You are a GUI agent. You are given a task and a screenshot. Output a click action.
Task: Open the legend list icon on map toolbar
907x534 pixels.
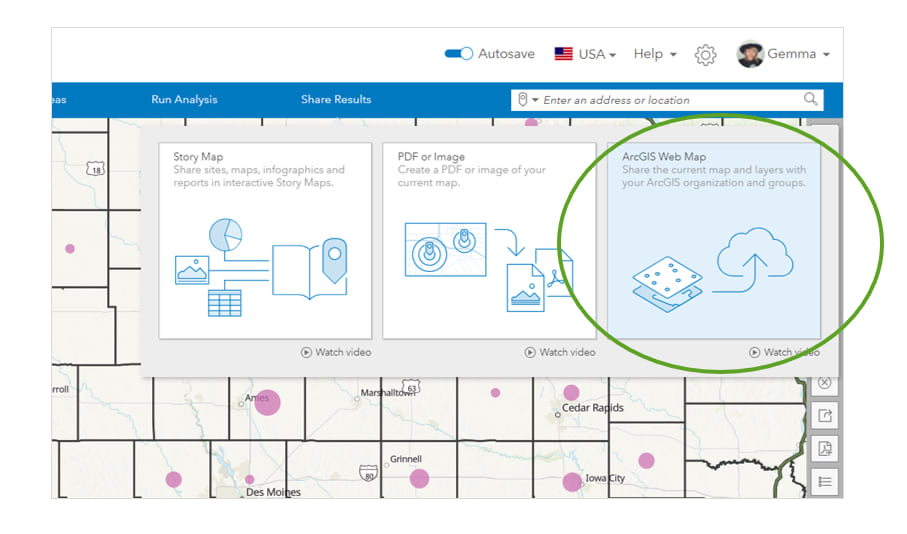(825, 481)
